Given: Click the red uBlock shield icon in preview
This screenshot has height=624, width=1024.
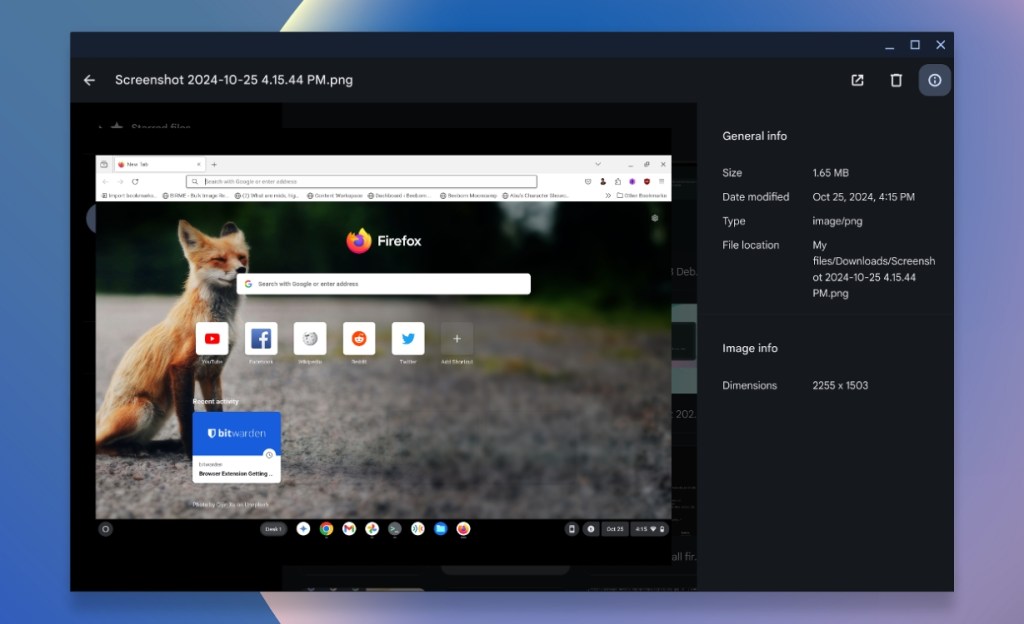Looking at the screenshot, I should (x=647, y=181).
